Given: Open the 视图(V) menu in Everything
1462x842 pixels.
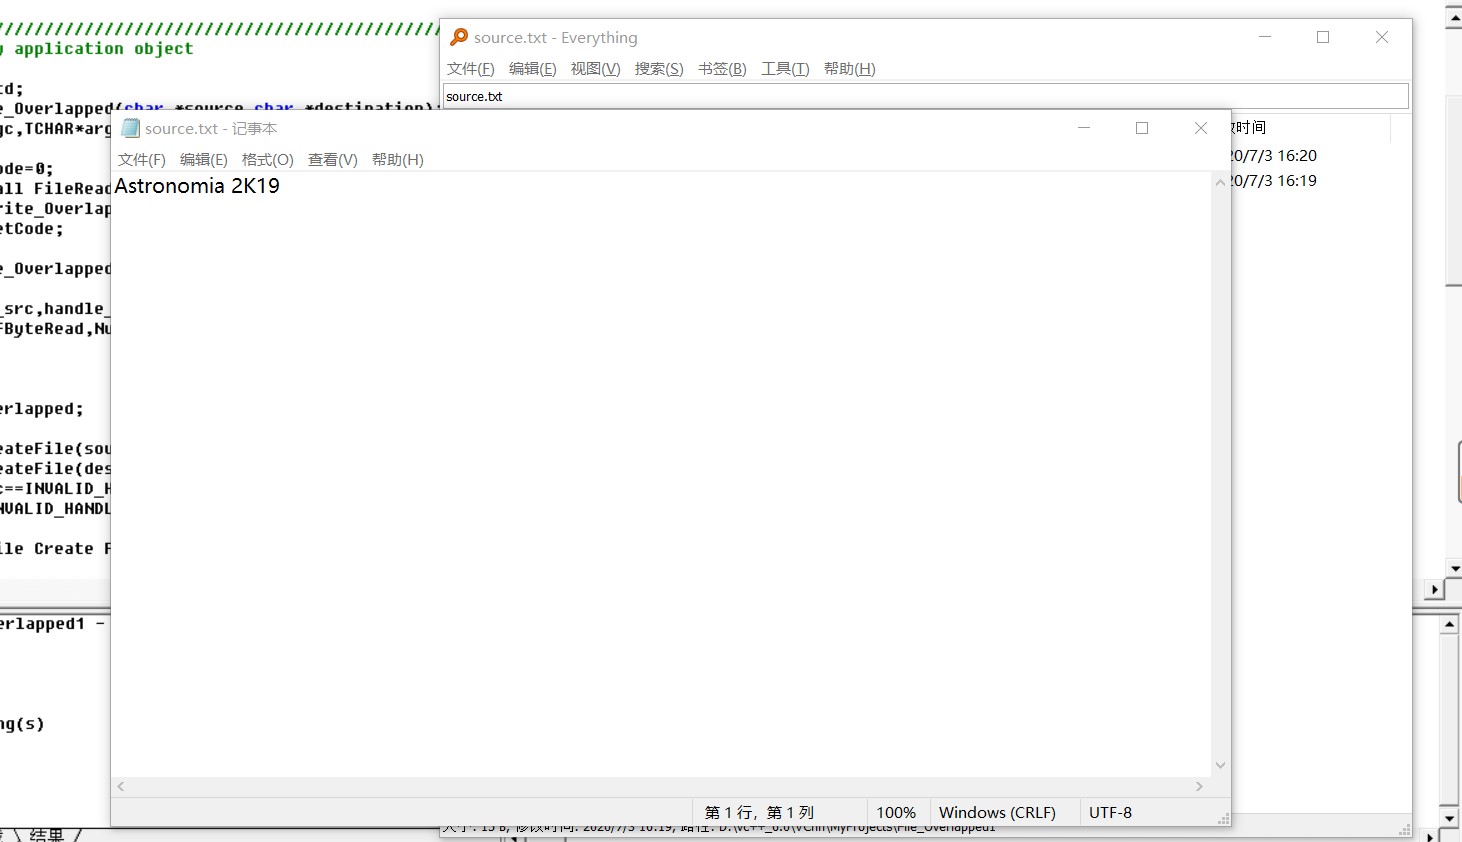Looking at the screenshot, I should point(595,69).
